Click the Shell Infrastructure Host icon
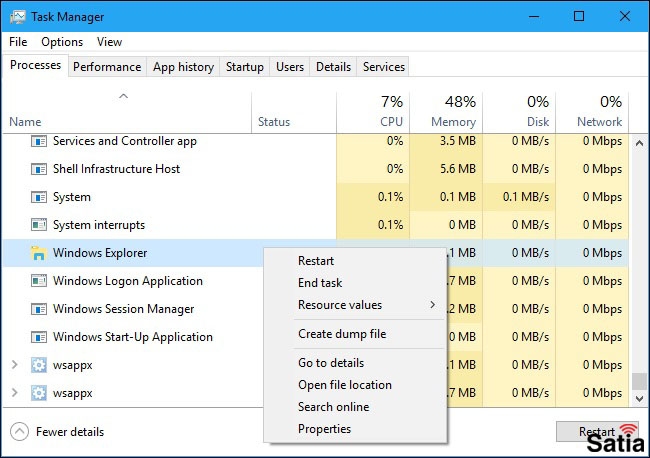This screenshot has height=458, width=650. (x=39, y=169)
